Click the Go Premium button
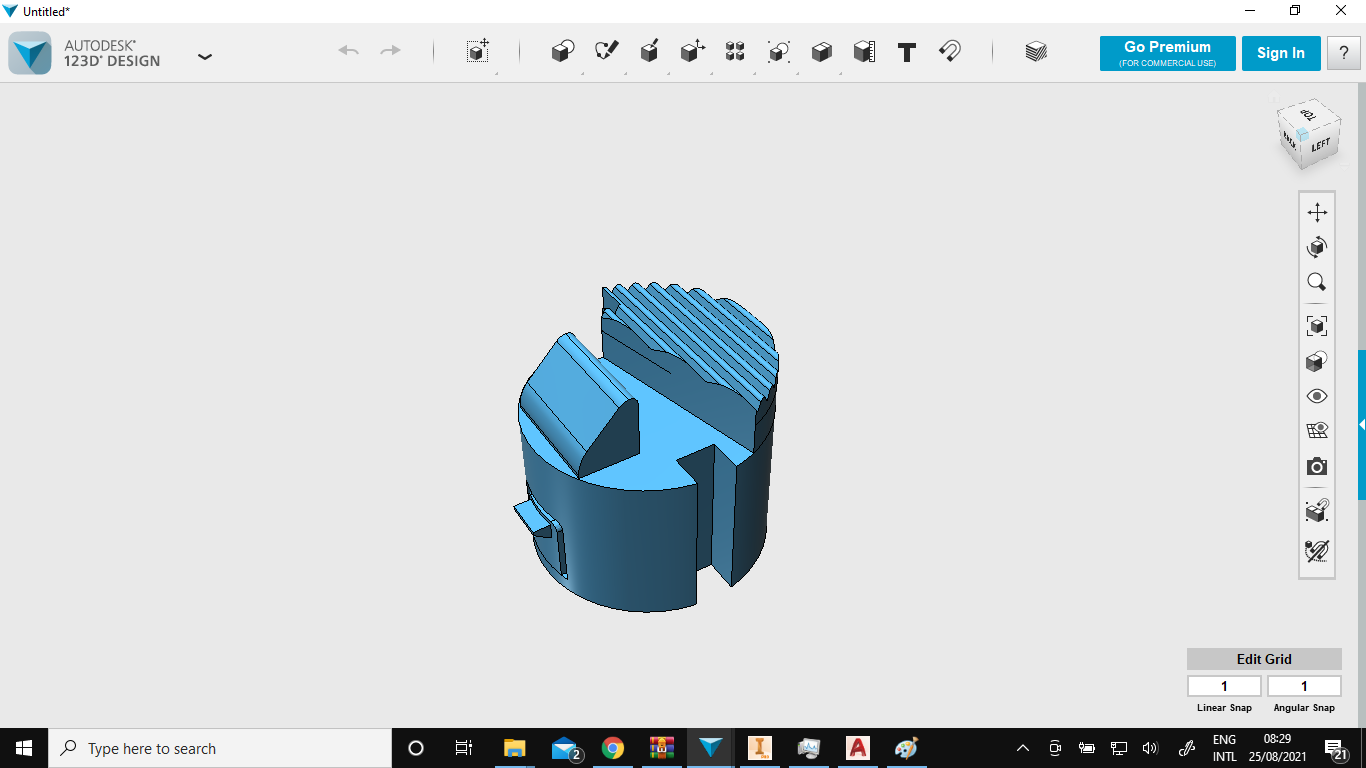 [1167, 53]
